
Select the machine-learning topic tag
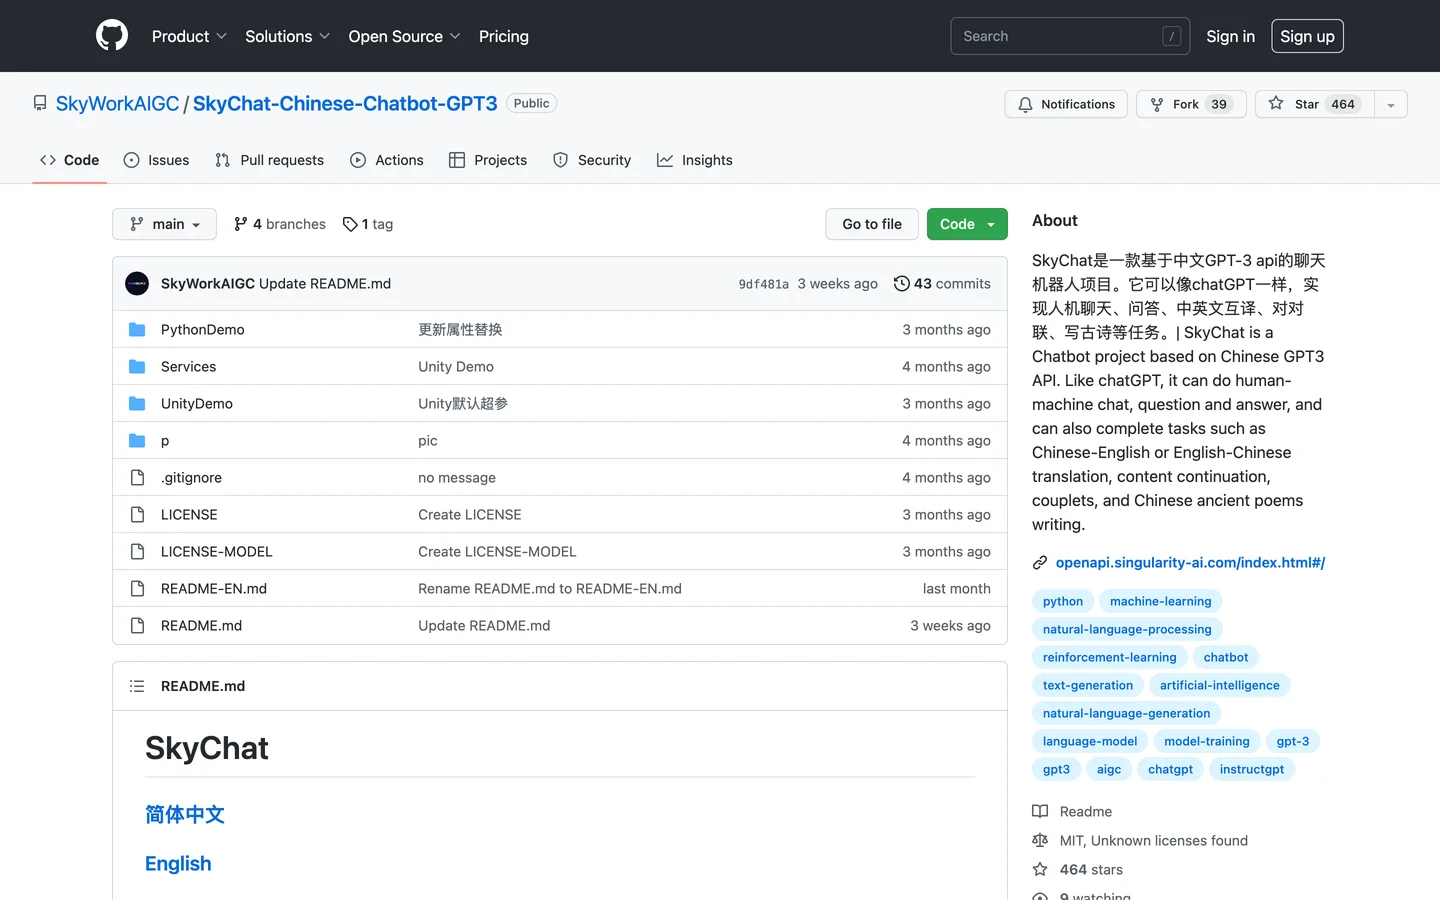pos(1160,601)
